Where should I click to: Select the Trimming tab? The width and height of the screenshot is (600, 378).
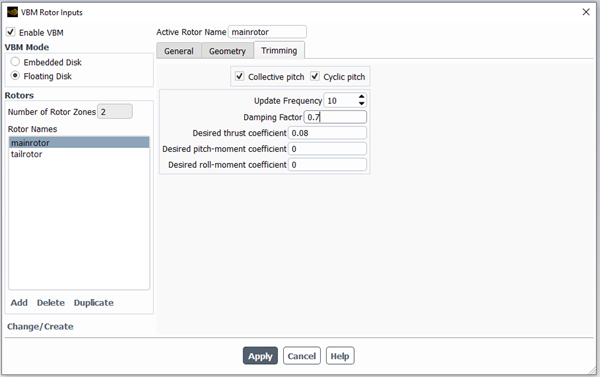(279, 50)
